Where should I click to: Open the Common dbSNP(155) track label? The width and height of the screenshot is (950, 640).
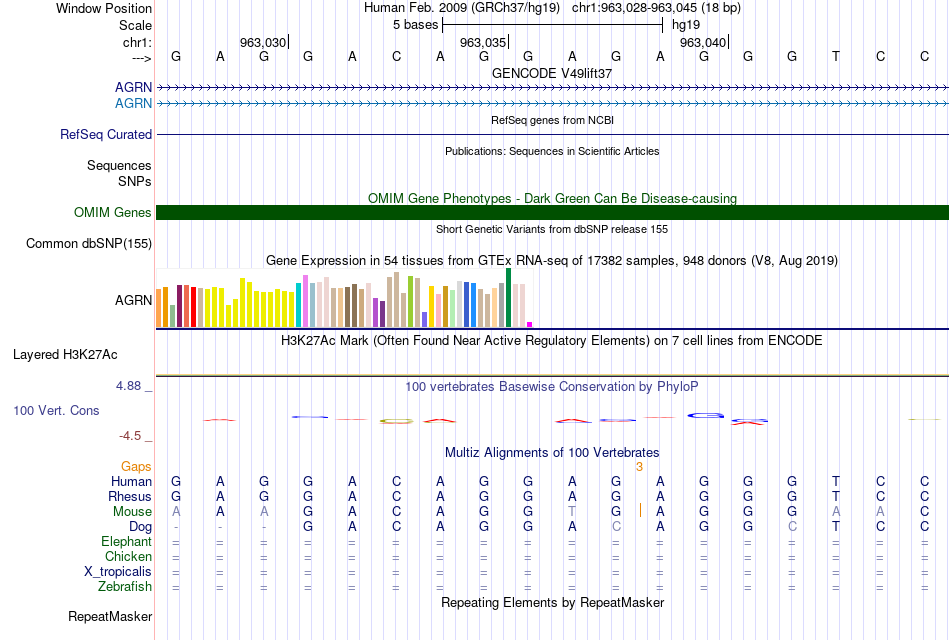pyautogui.click(x=88, y=244)
